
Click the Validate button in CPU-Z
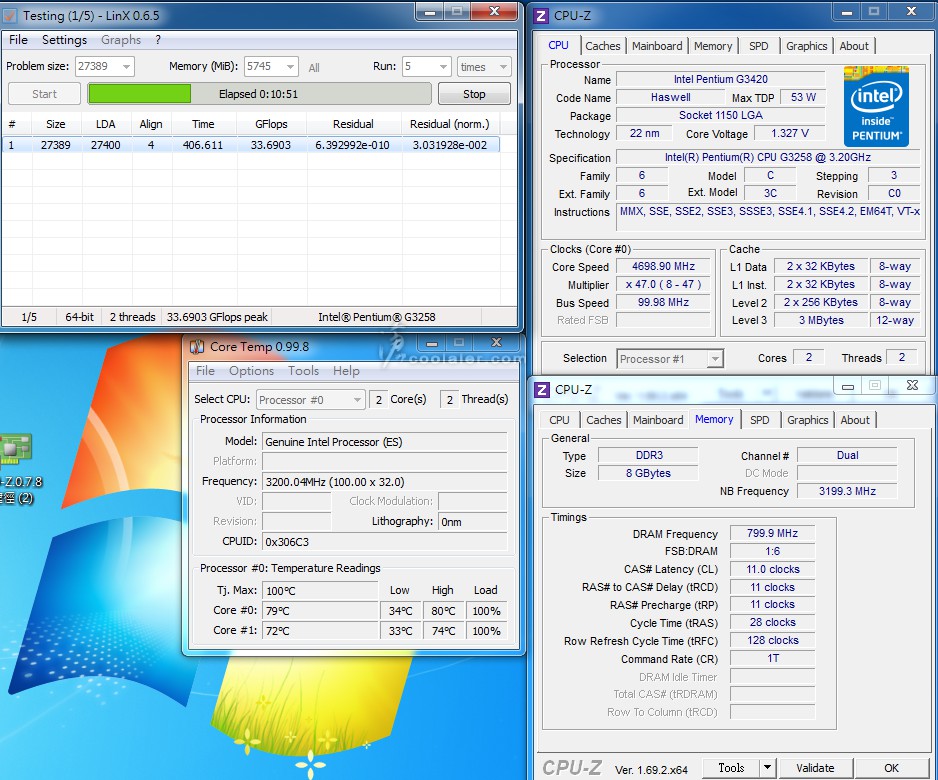815,767
